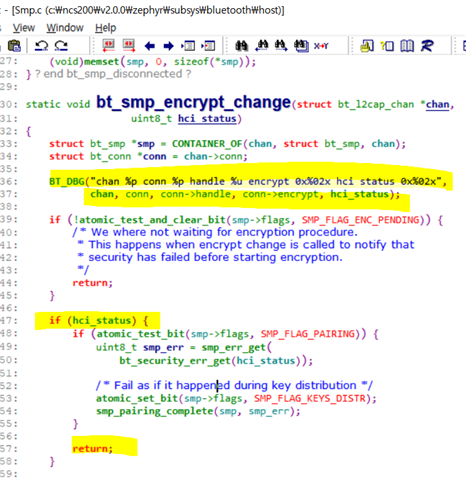The image size is (466, 480).
Task: Click the highlighted "if (hci_status) {" statement
Action: [x=99, y=321]
